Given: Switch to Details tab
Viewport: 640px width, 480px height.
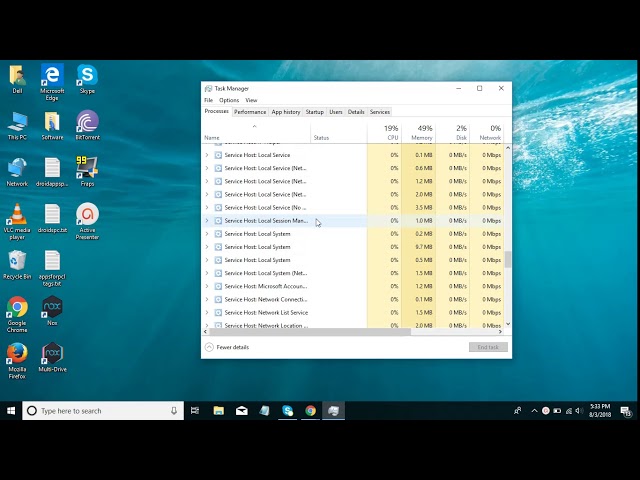Looking at the screenshot, I should coord(356,112).
